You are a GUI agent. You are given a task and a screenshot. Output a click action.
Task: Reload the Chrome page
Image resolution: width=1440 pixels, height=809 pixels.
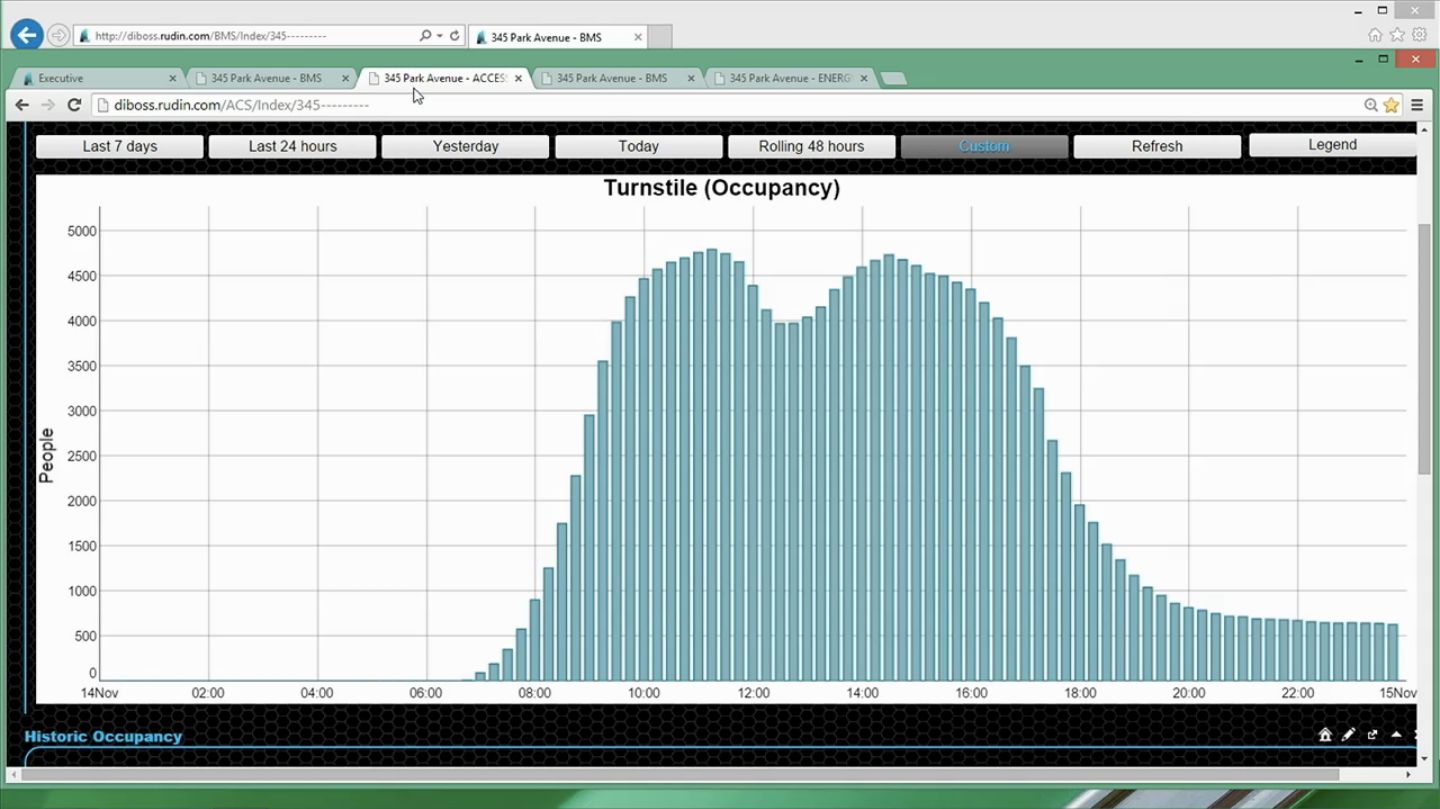click(74, 105)
